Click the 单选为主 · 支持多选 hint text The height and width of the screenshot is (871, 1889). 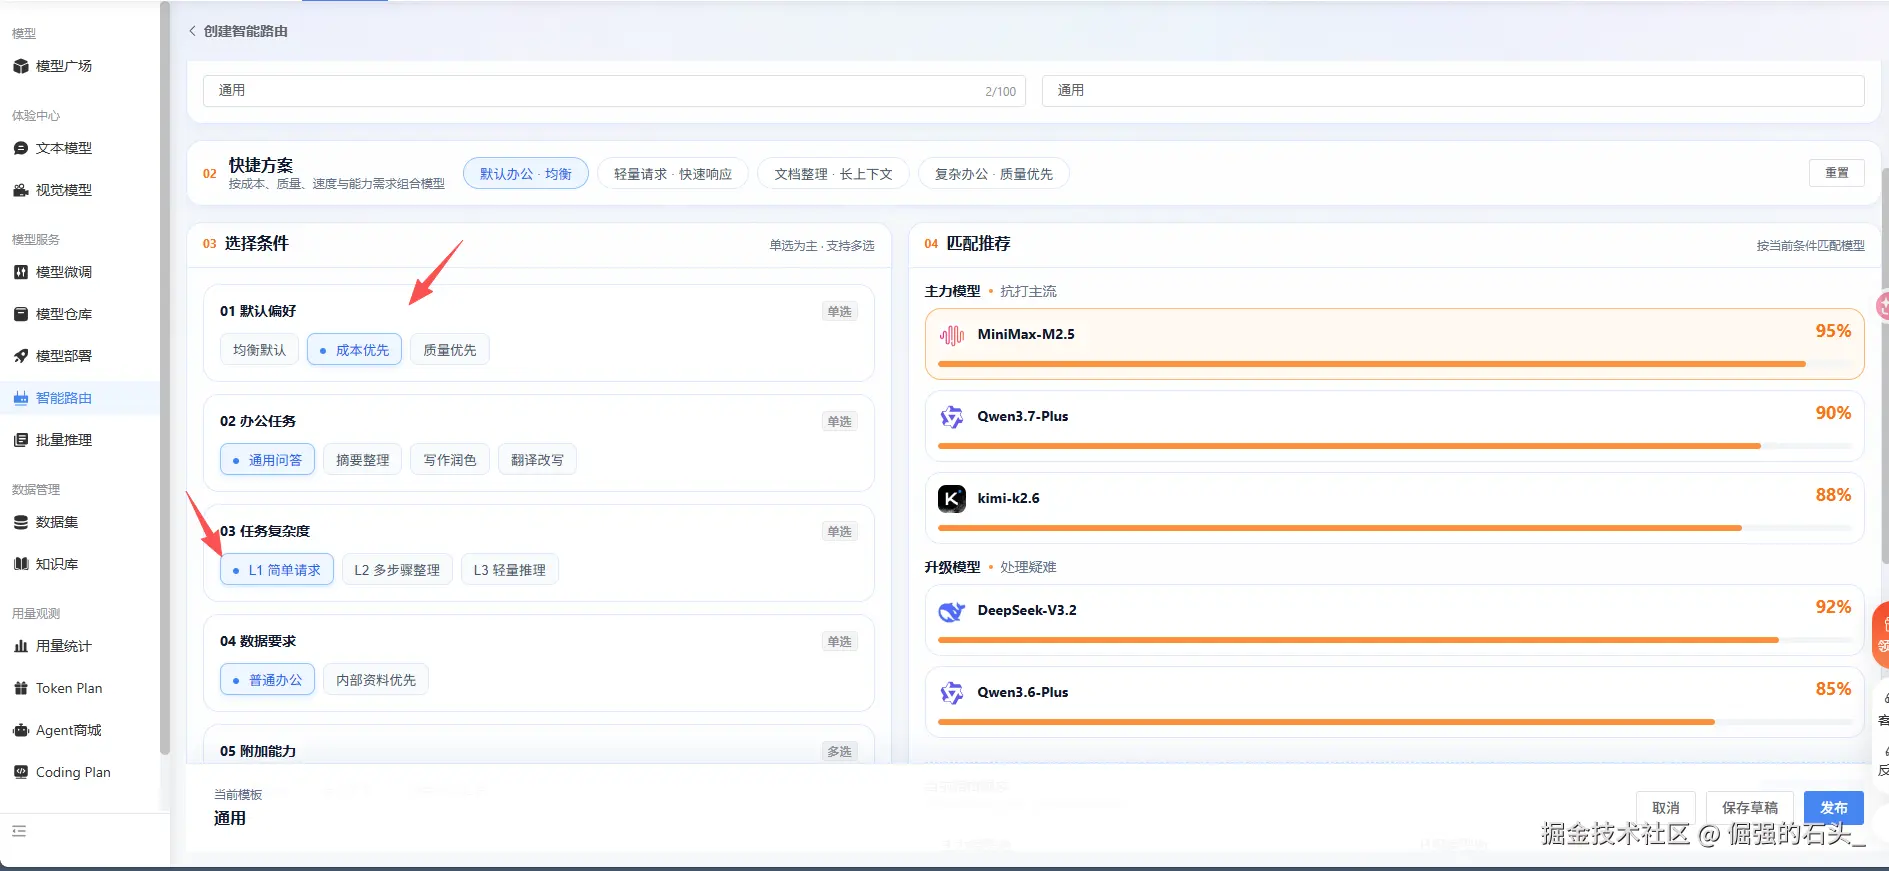822,245
